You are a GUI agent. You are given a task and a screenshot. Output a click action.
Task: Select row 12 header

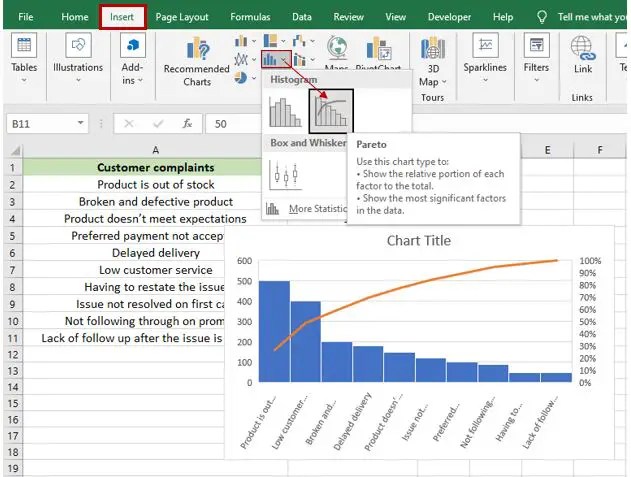(x=13, y=355)
